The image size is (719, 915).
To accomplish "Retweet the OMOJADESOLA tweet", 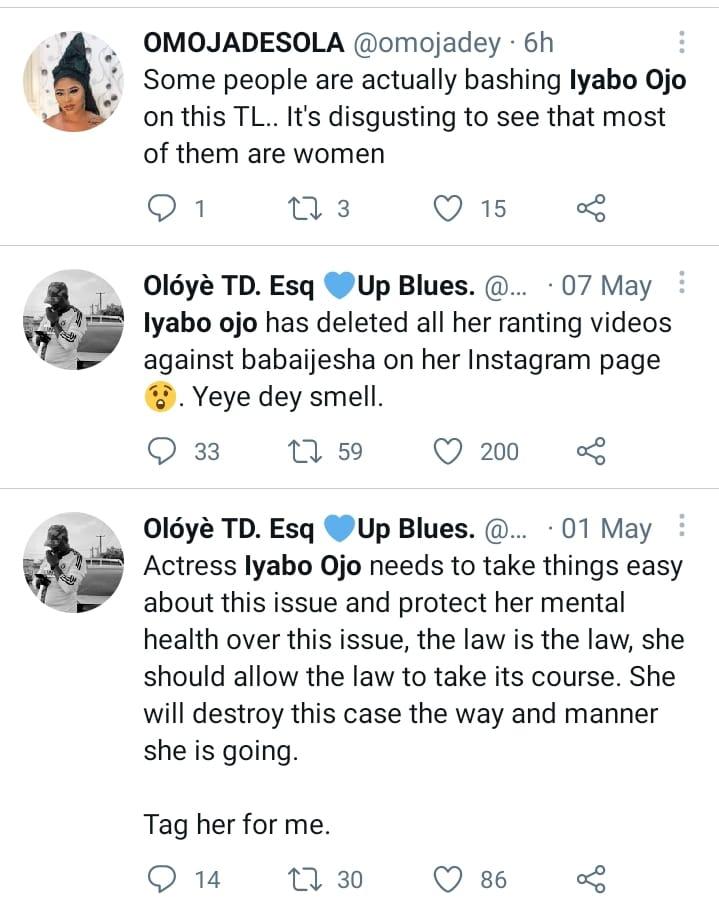I will click(x=301, y=208).
